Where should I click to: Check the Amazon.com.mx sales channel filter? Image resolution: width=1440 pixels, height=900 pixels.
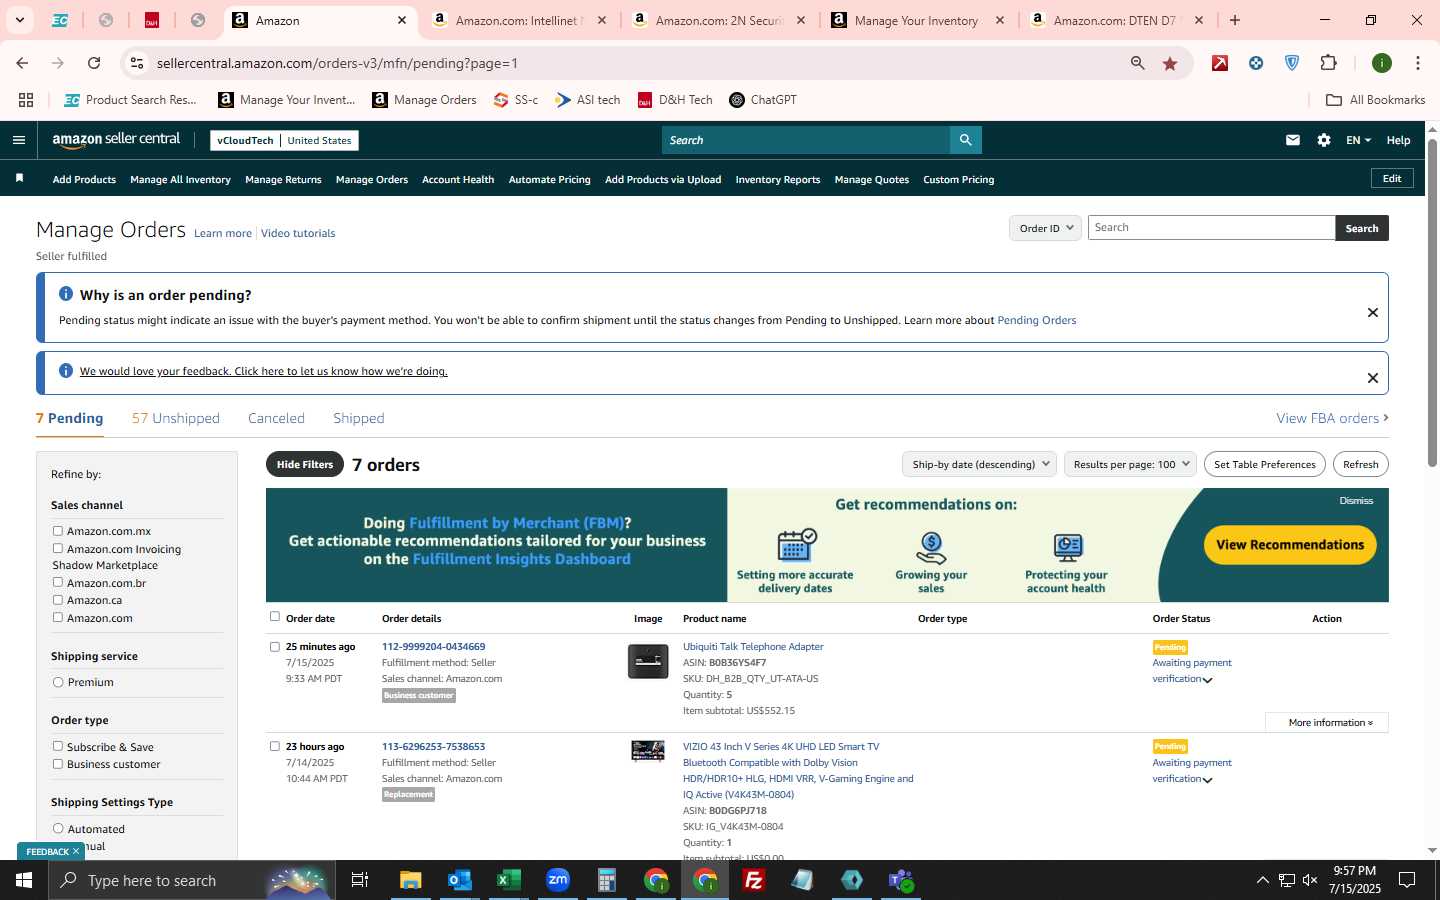[x=58, y=531]
